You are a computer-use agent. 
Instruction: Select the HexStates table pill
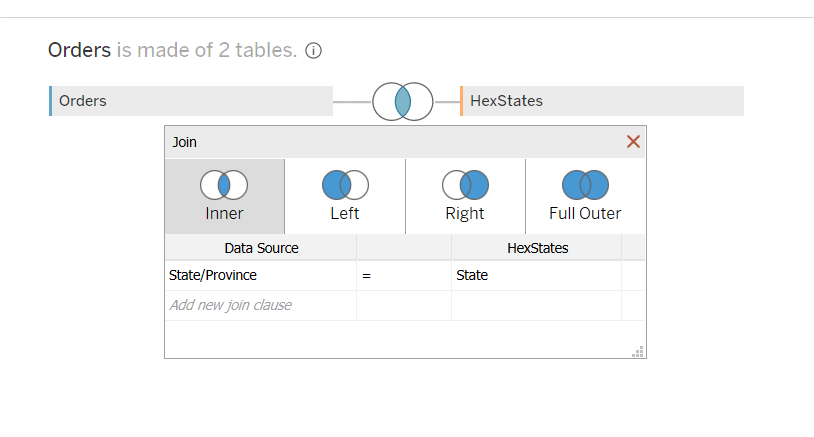[x=602, y=101]
